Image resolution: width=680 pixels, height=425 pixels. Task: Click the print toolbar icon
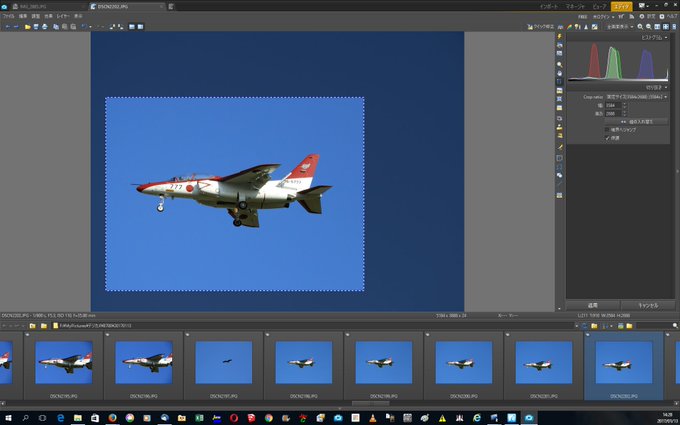[x=45, y=27]
